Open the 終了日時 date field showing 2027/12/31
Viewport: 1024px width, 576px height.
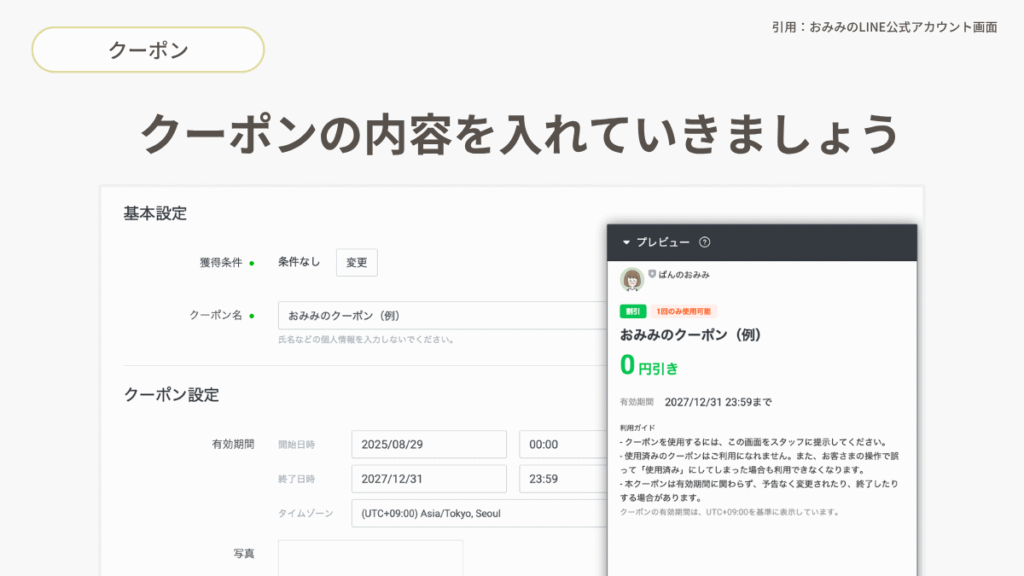click(429, 478)
